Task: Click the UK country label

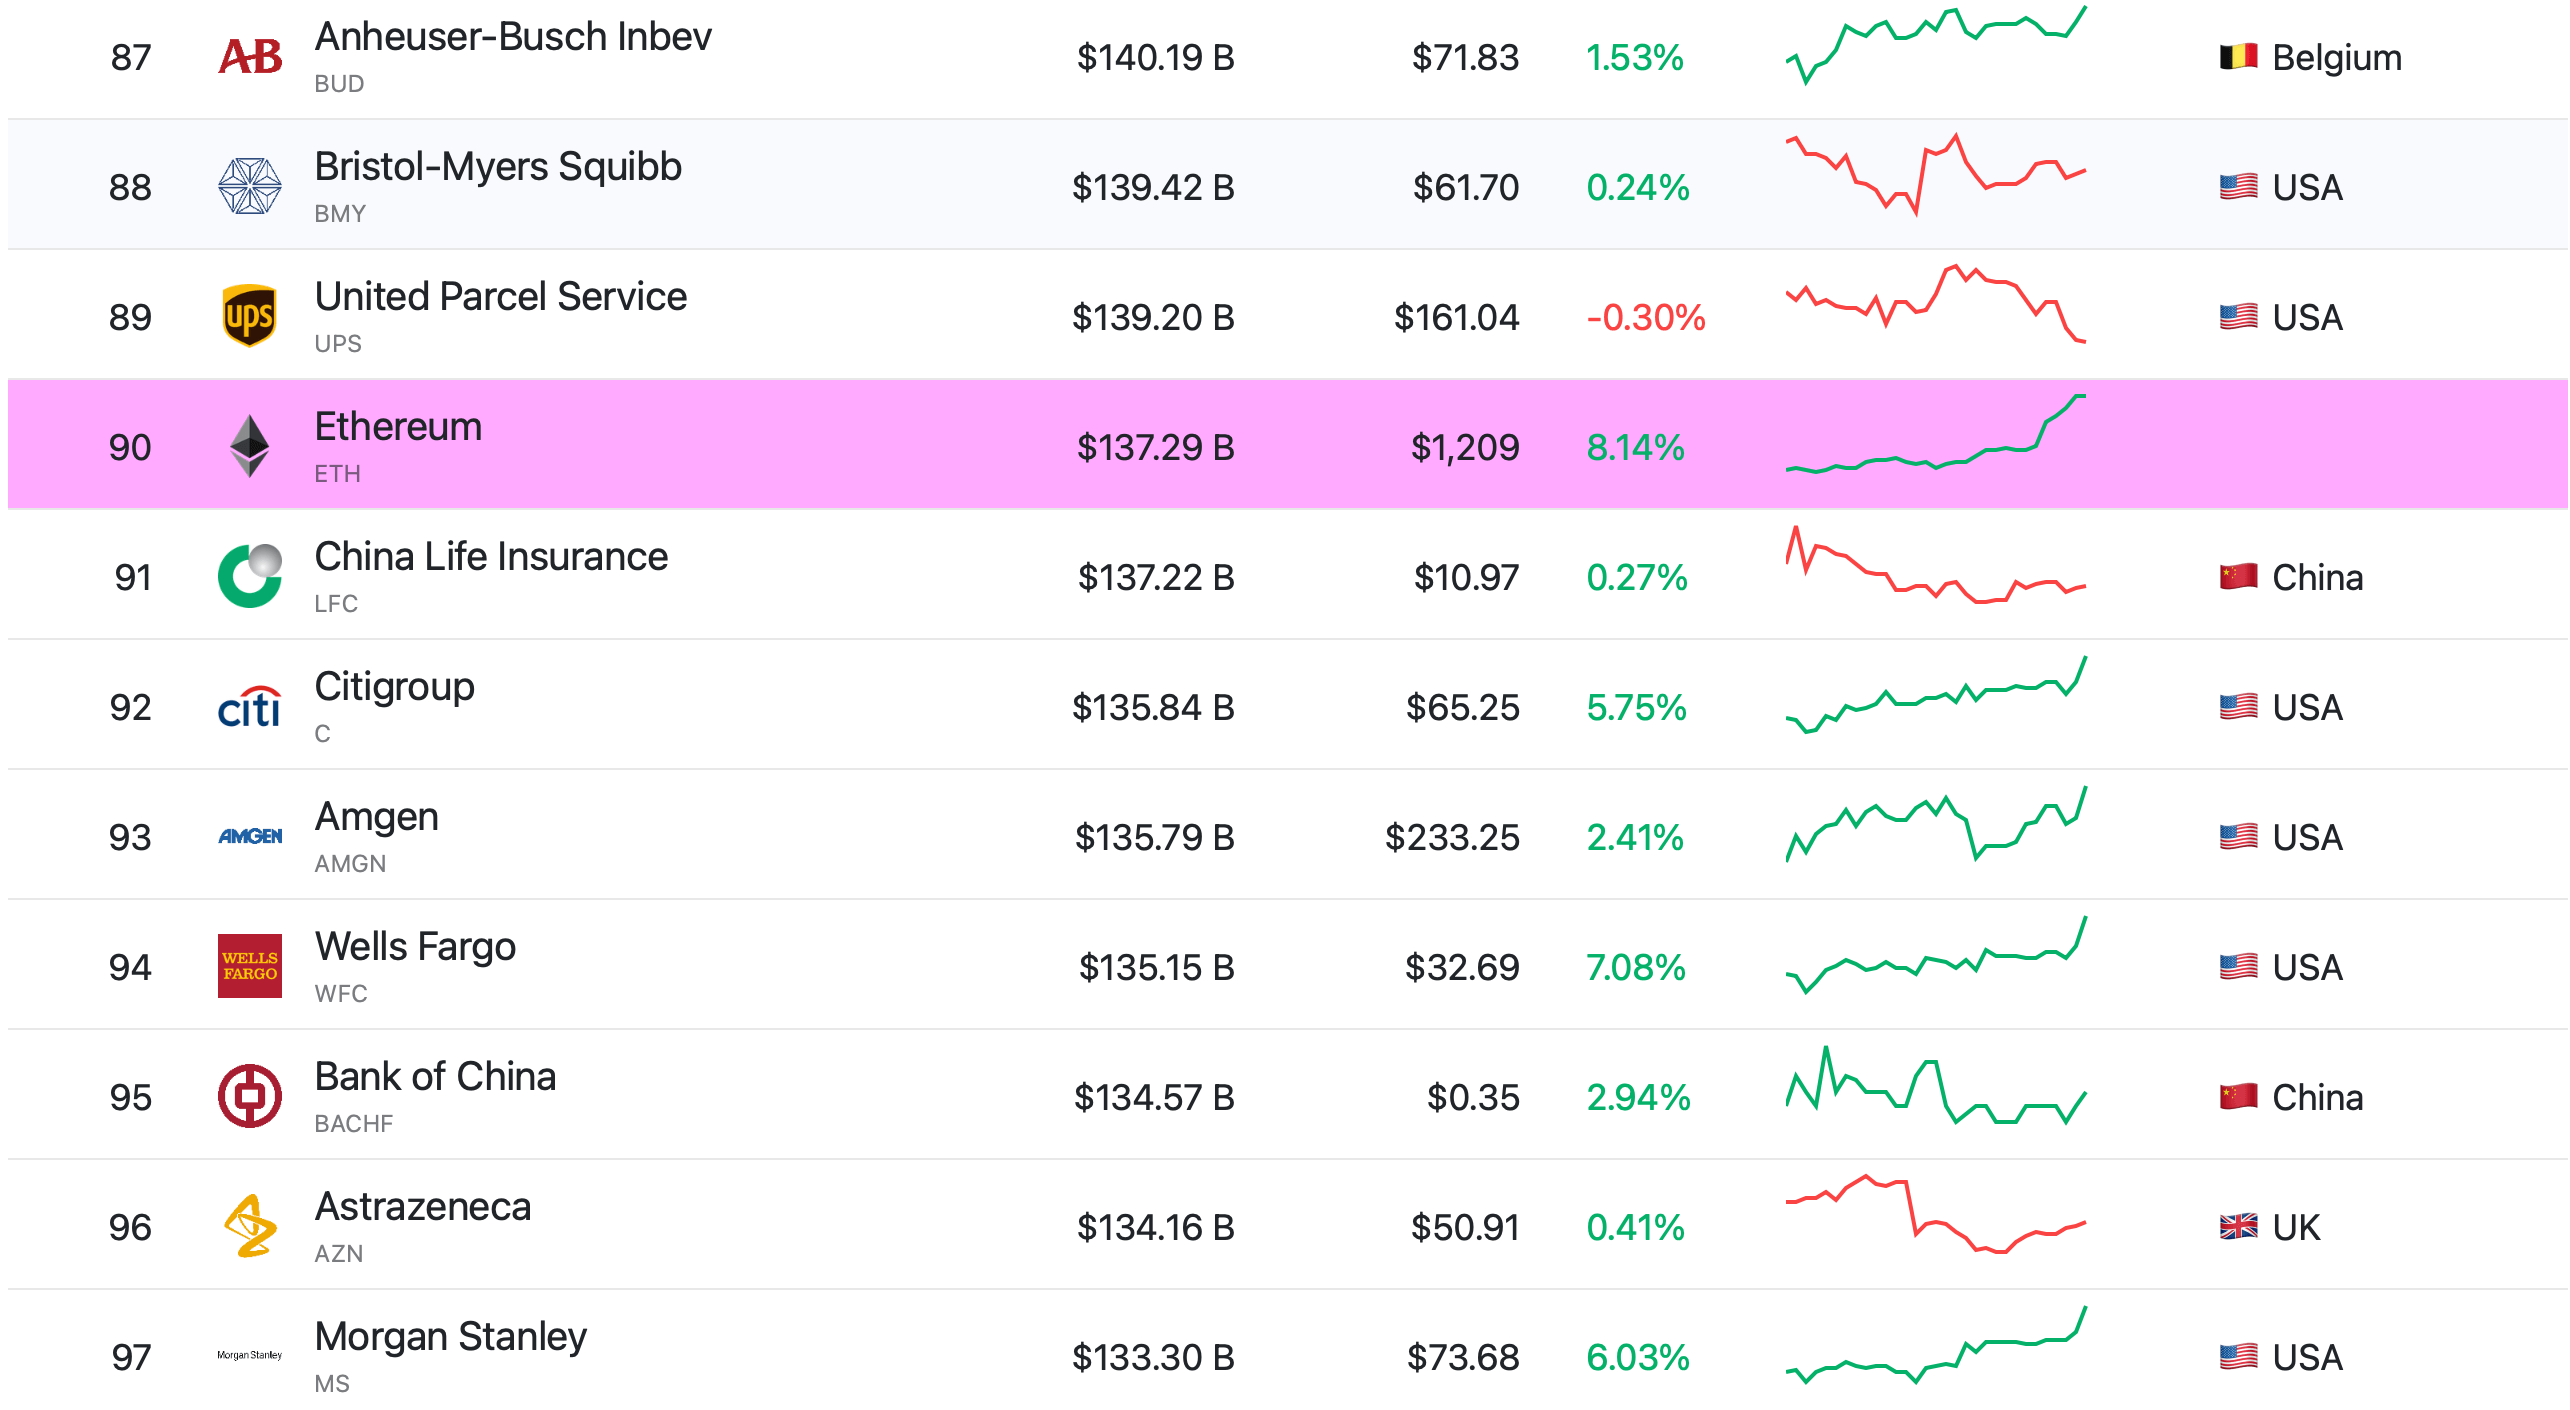Action: 2296,1228
